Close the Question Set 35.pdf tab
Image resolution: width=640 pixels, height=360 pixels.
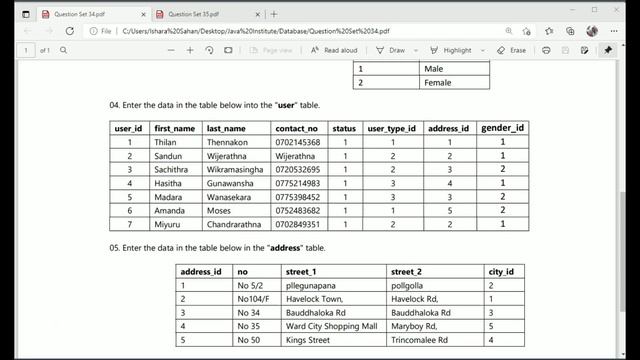point(258,14)
